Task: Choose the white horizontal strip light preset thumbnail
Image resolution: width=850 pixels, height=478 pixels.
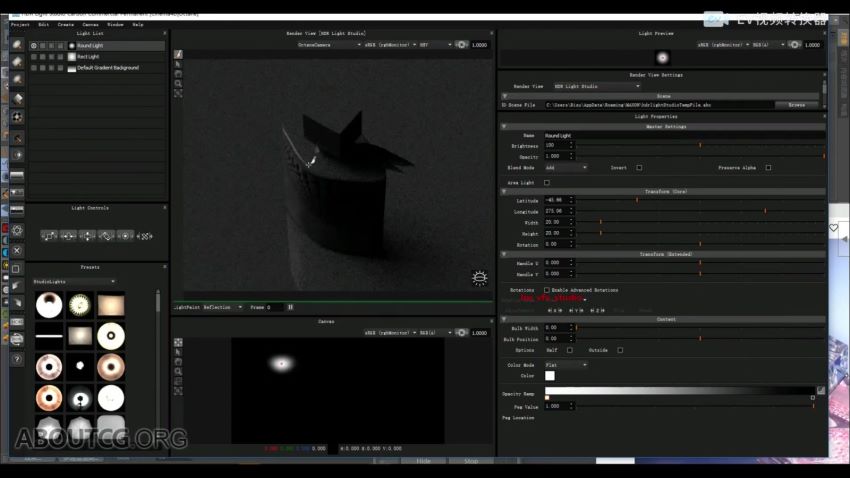Action: 49,336
